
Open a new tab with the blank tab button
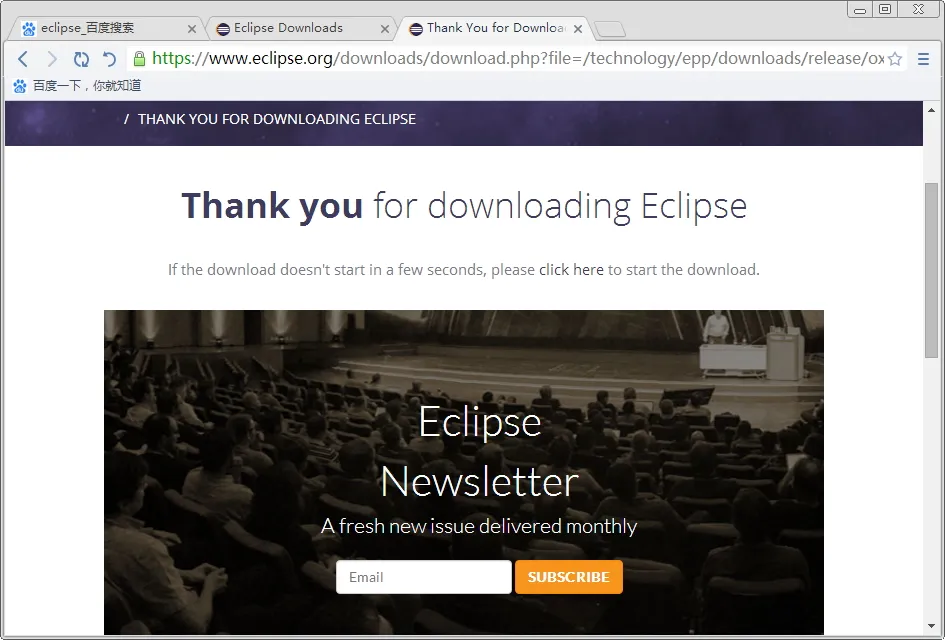609,29
